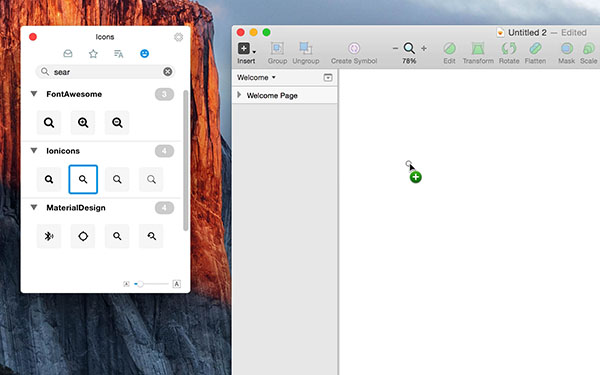Viewport: 600px width, 375px height.
Task: Click the MaterialDesign result count badge
Action: pos(165,208)
